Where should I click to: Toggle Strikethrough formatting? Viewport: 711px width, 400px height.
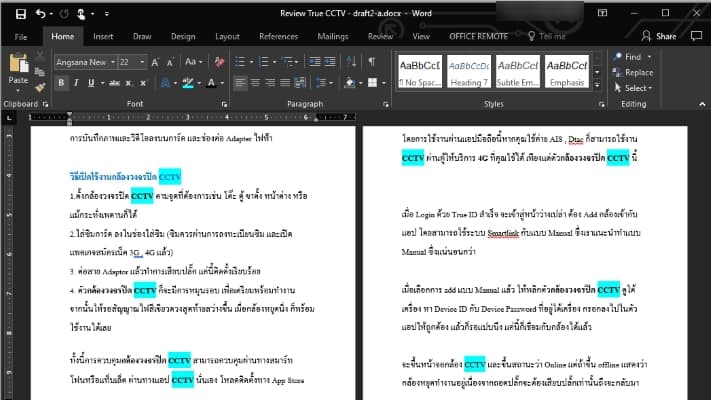tap(112, 82)
